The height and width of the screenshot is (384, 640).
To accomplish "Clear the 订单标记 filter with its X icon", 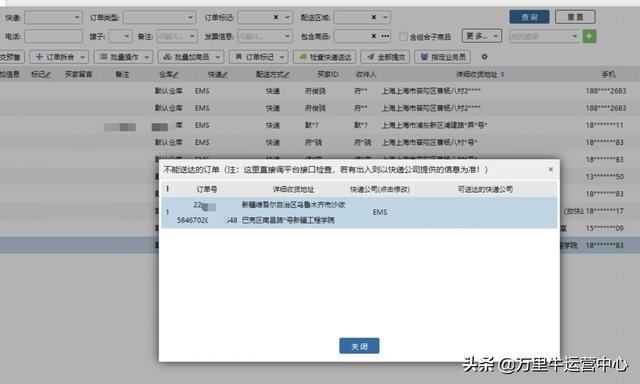I will pyautogui.click(x=276, y=17).
